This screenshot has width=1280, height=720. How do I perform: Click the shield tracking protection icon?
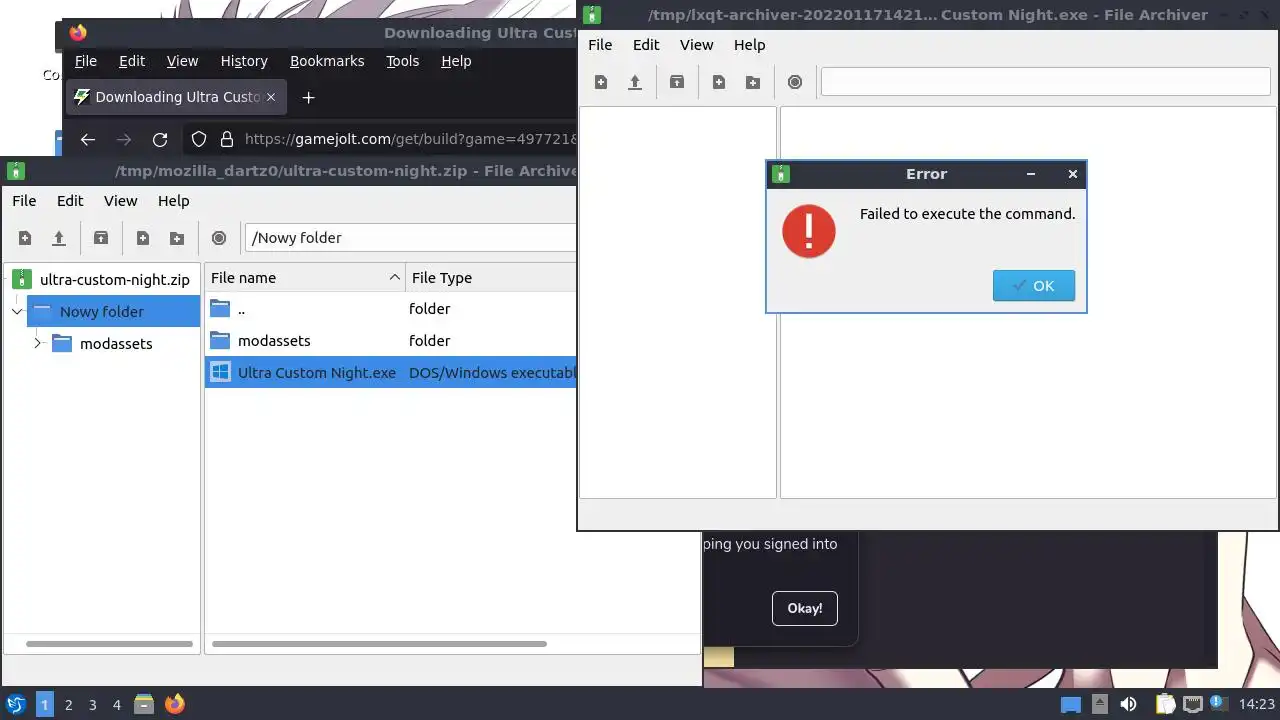click(199, 140)
